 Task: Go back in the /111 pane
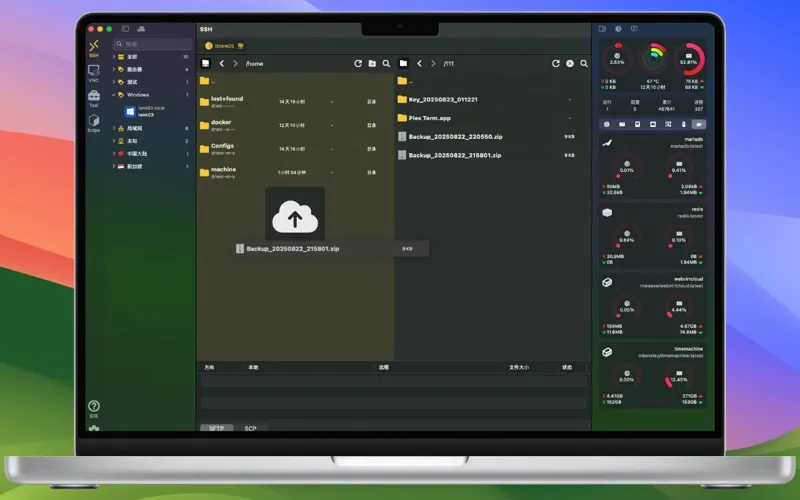click(419, 63)
